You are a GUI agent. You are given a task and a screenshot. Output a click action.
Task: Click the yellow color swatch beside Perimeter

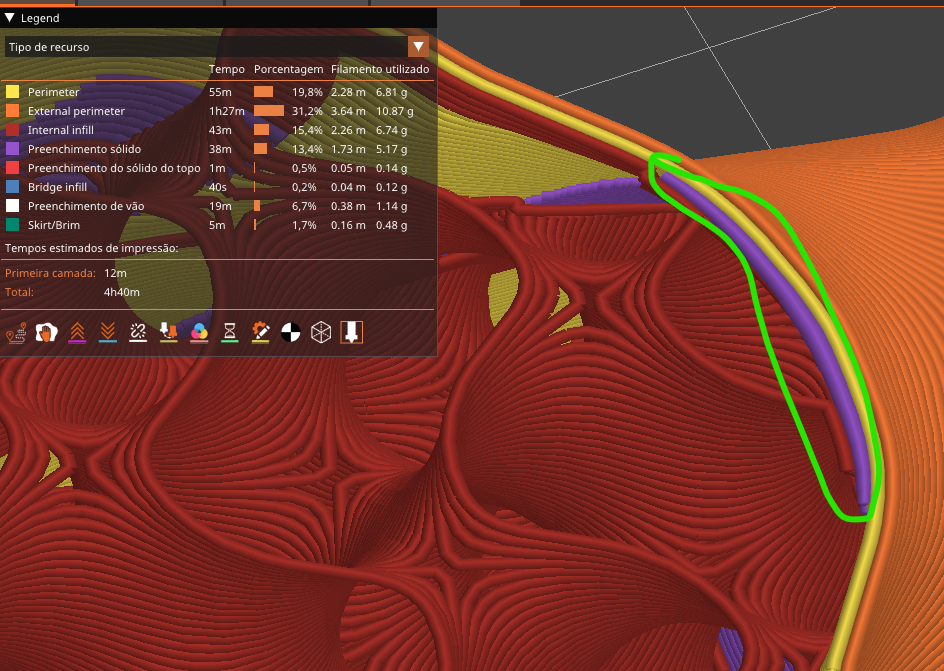(13, 91)
